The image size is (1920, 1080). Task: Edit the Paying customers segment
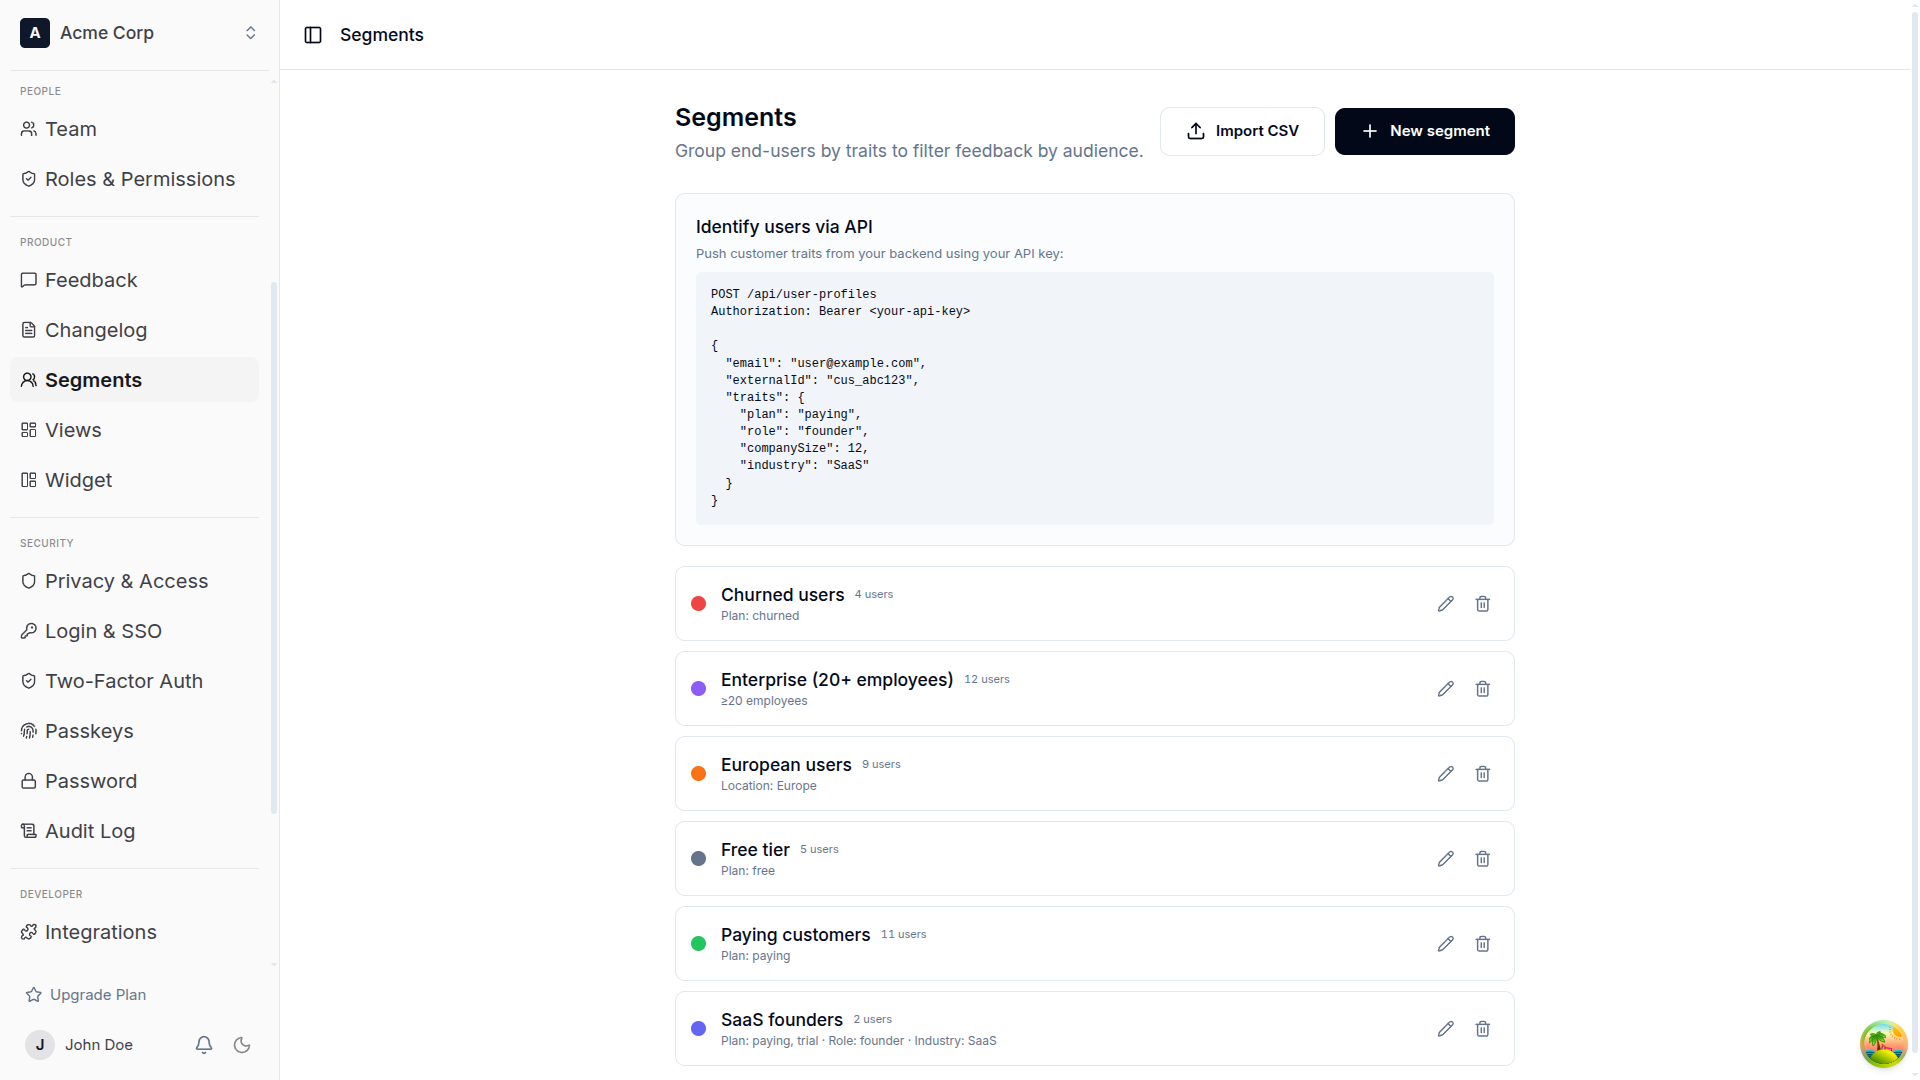1445,944
